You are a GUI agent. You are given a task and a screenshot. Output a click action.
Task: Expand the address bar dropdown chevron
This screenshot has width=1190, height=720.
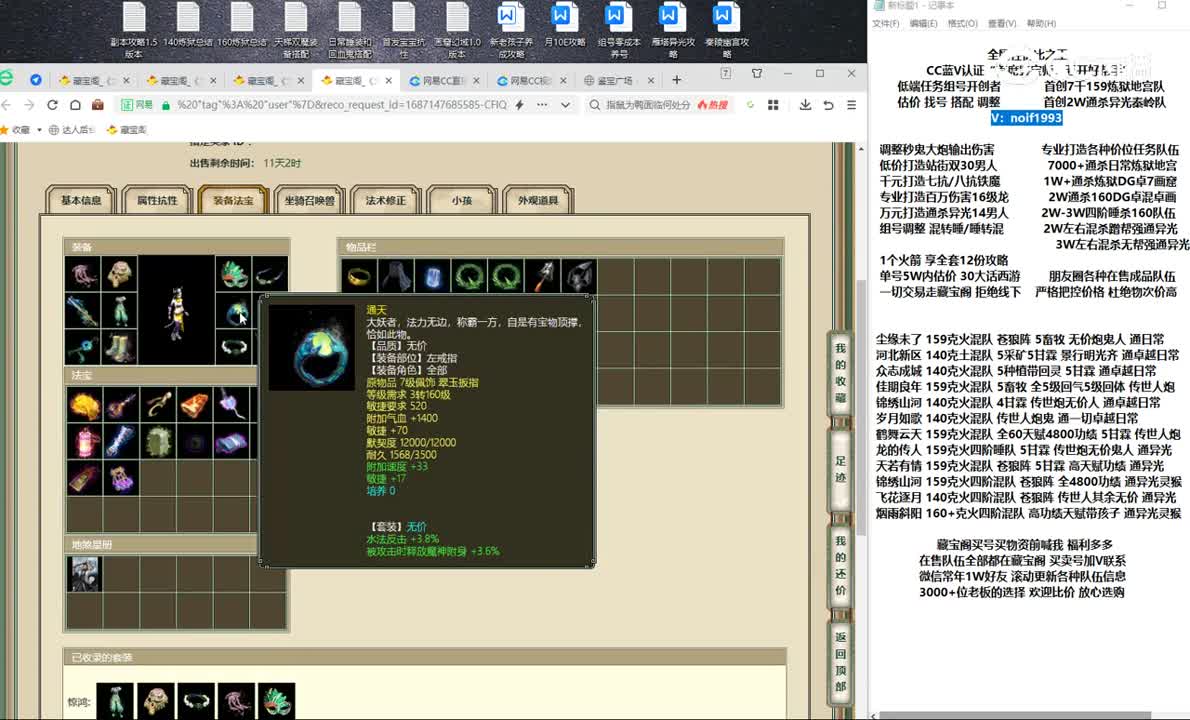[565, 105]
